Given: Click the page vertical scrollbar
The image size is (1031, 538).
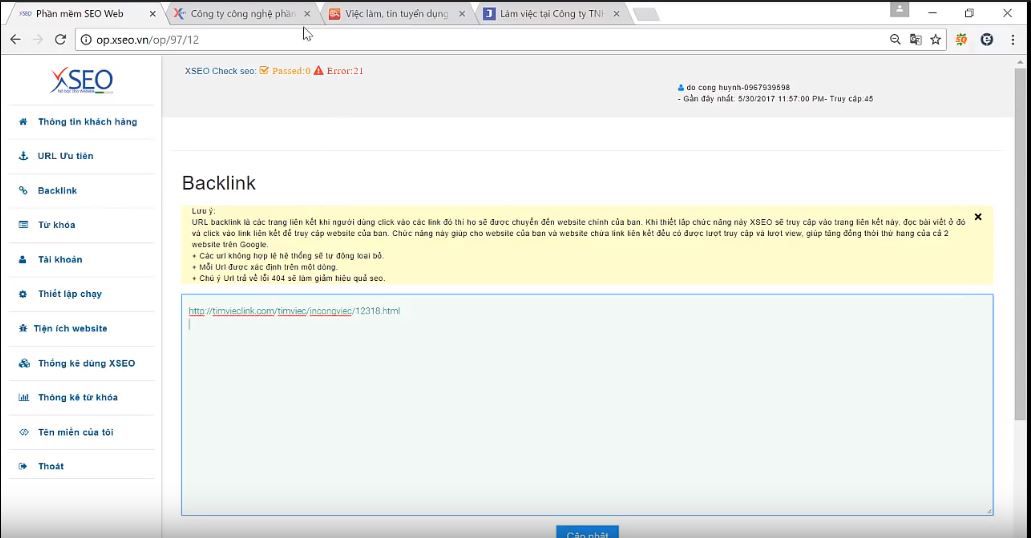Looking at the screenshot, I should coord(1020,243).
